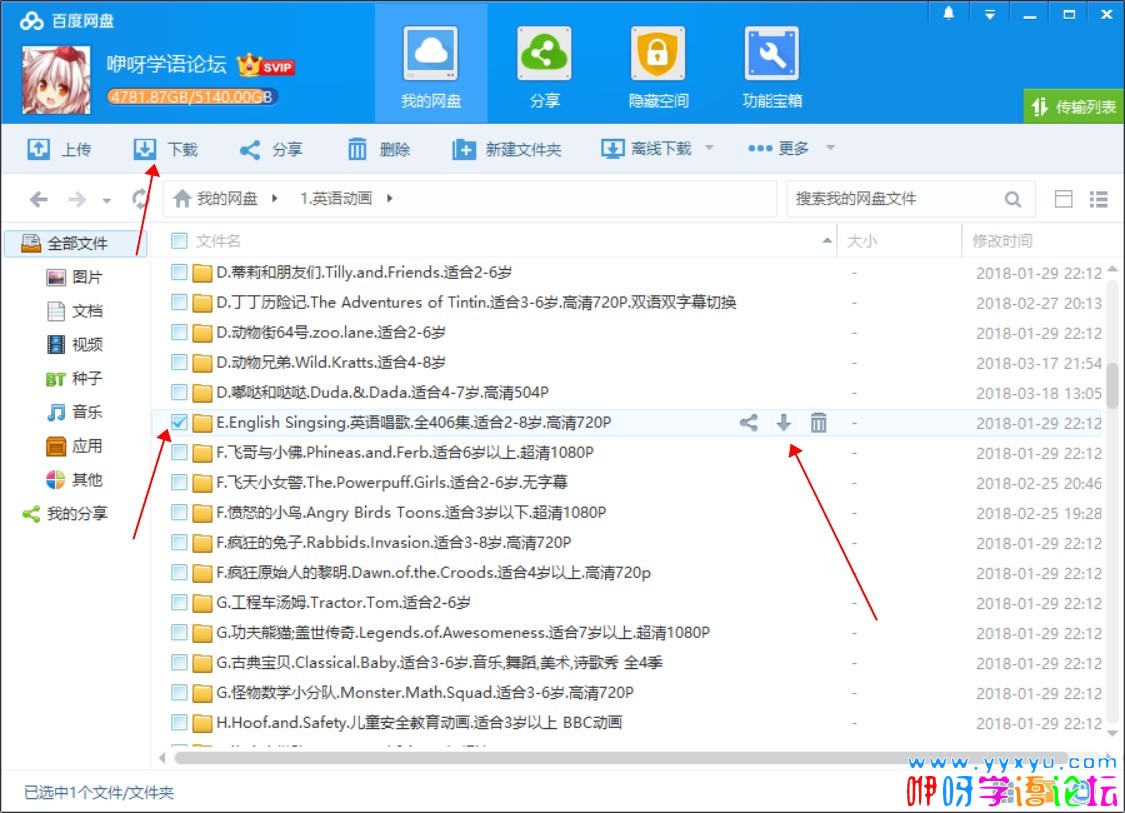Select the Classical.Baby folder name

[439, 663]
